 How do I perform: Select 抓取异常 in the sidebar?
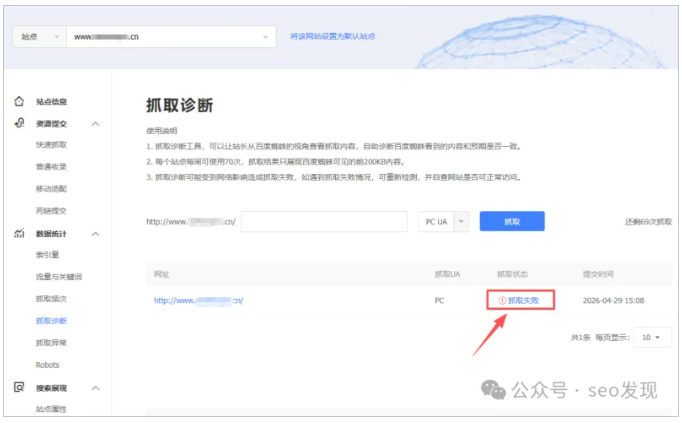pyautogui.click(x=51, y=343)
